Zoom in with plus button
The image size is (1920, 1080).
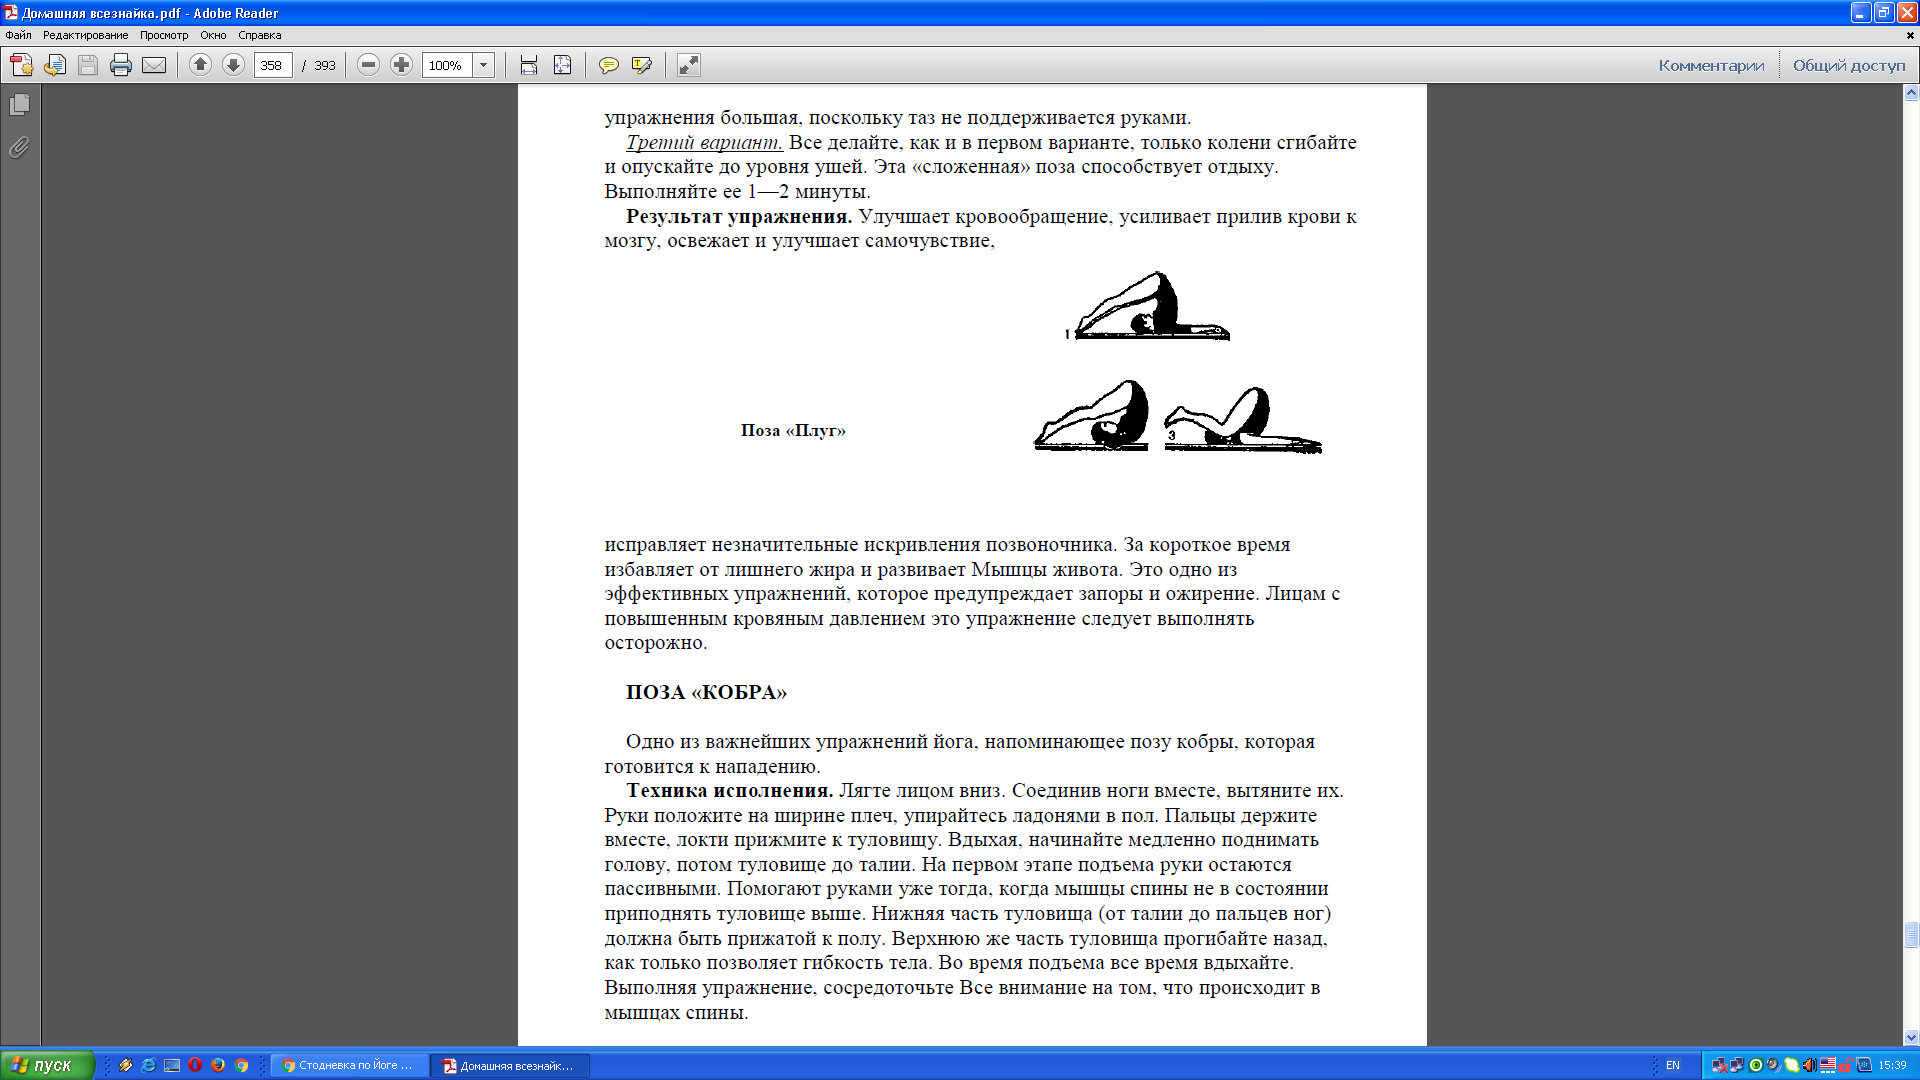(401, 65)
